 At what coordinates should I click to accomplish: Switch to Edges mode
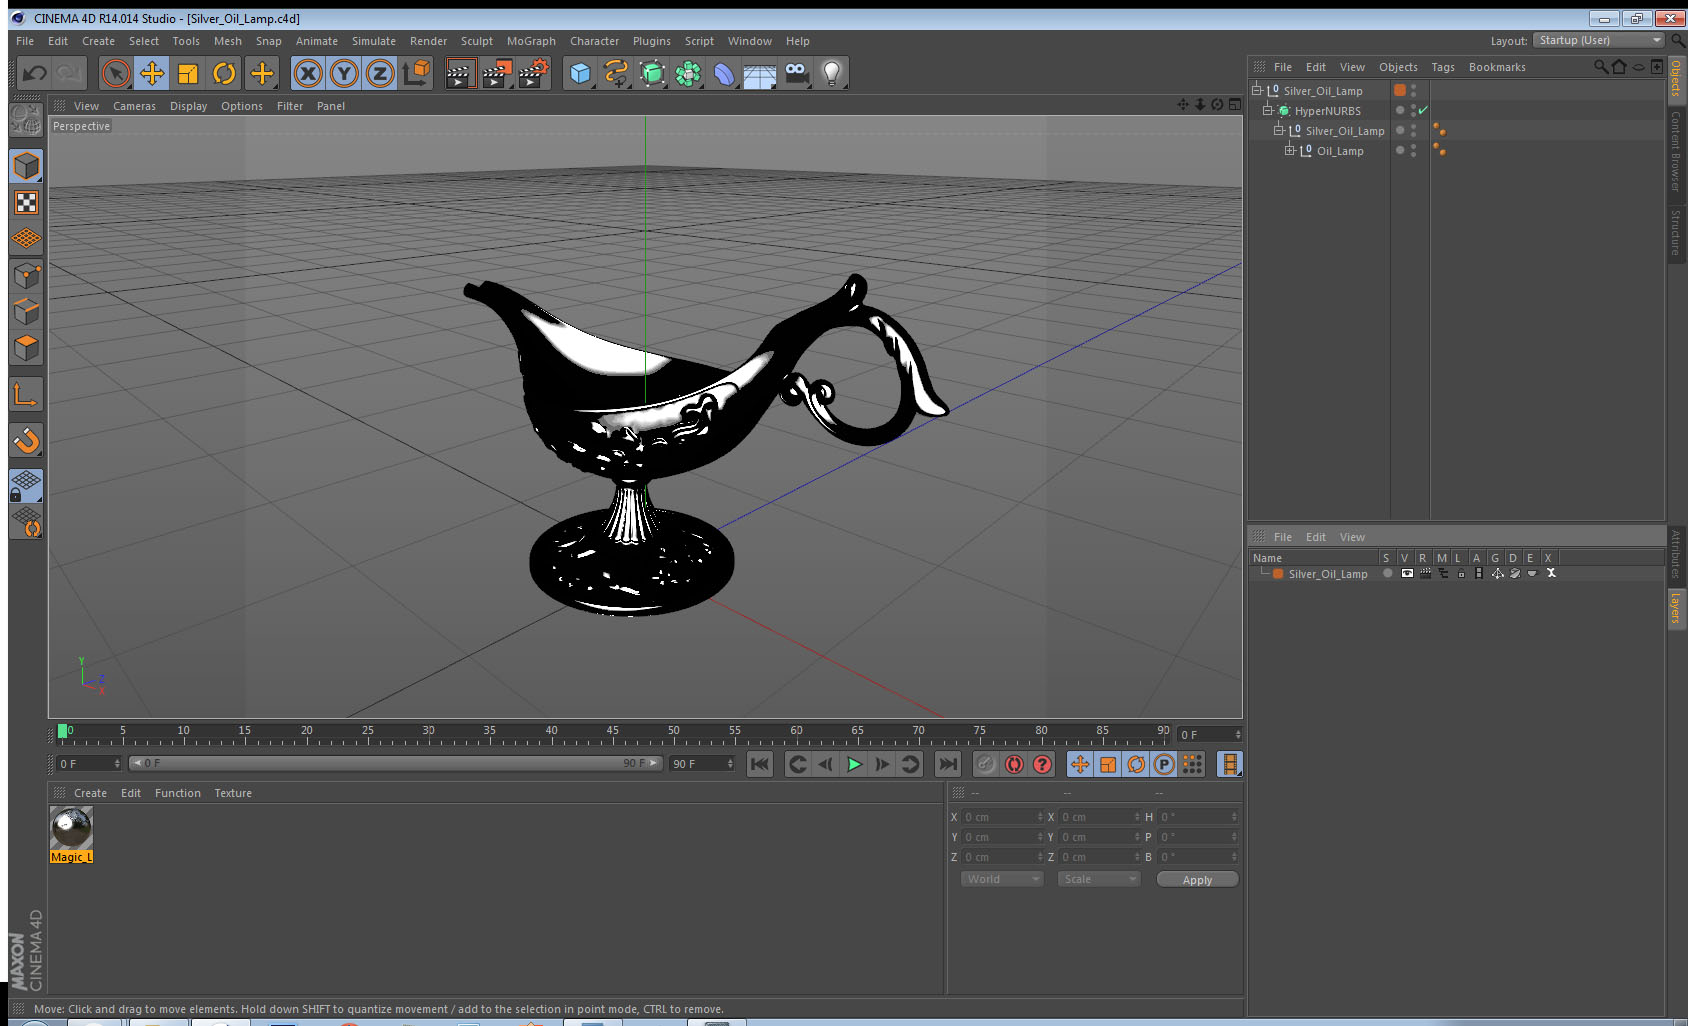pyautogui.click(x=27, y=311)
